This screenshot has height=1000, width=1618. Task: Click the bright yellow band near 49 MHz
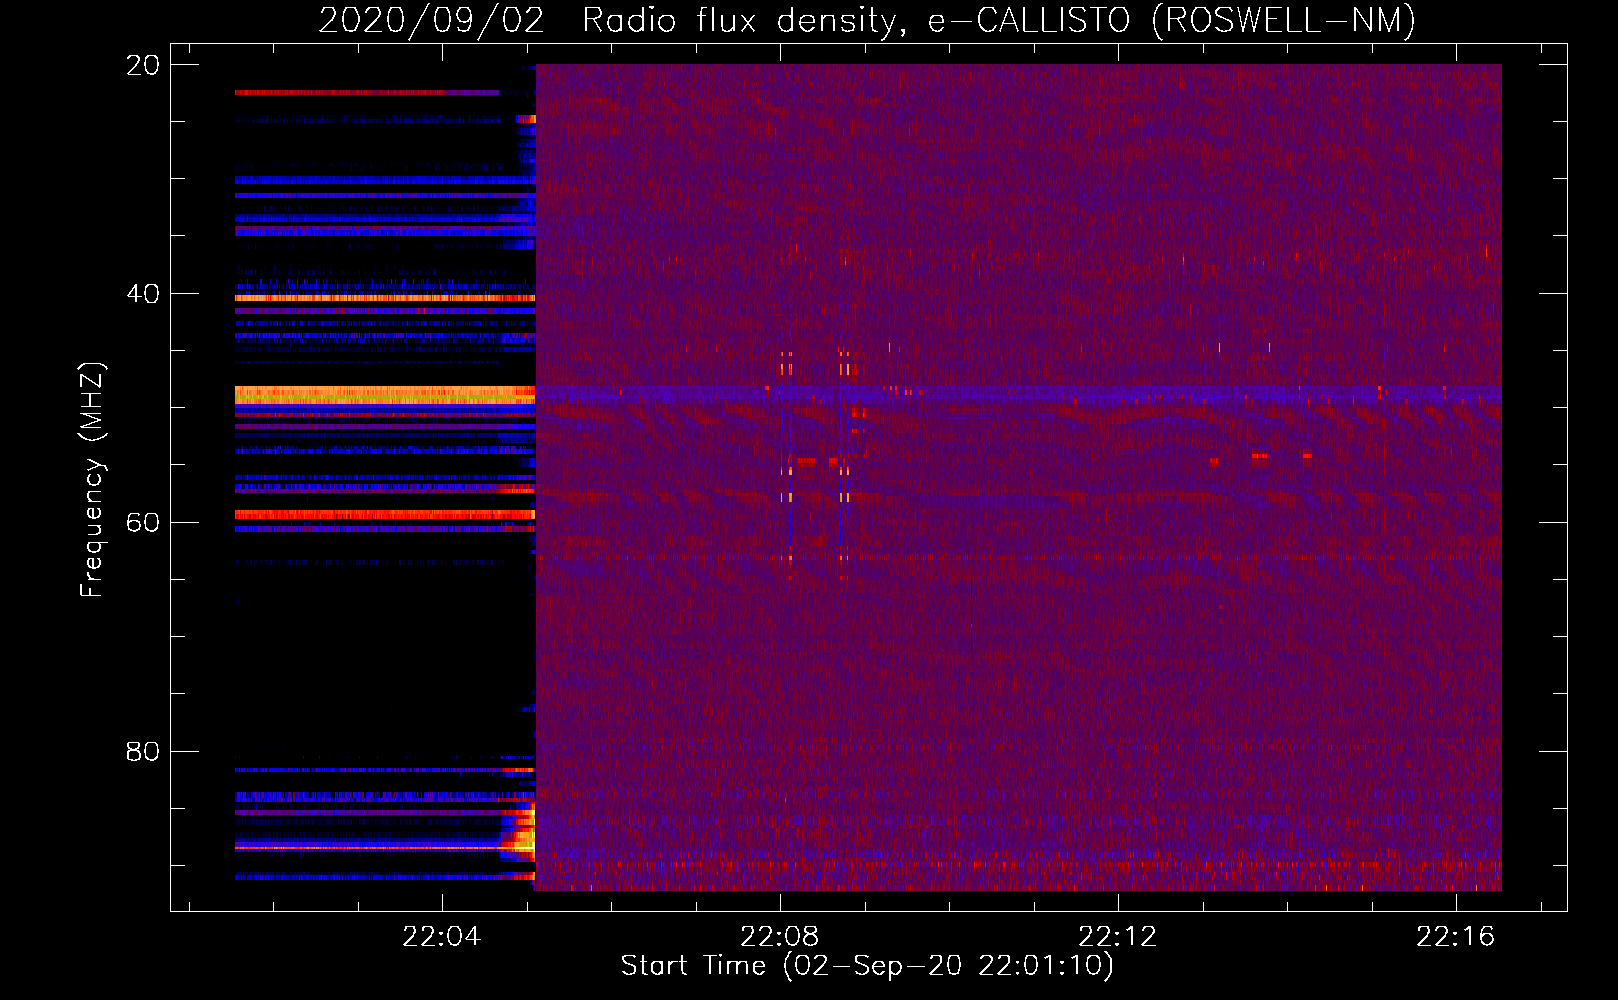pos(385,395)
